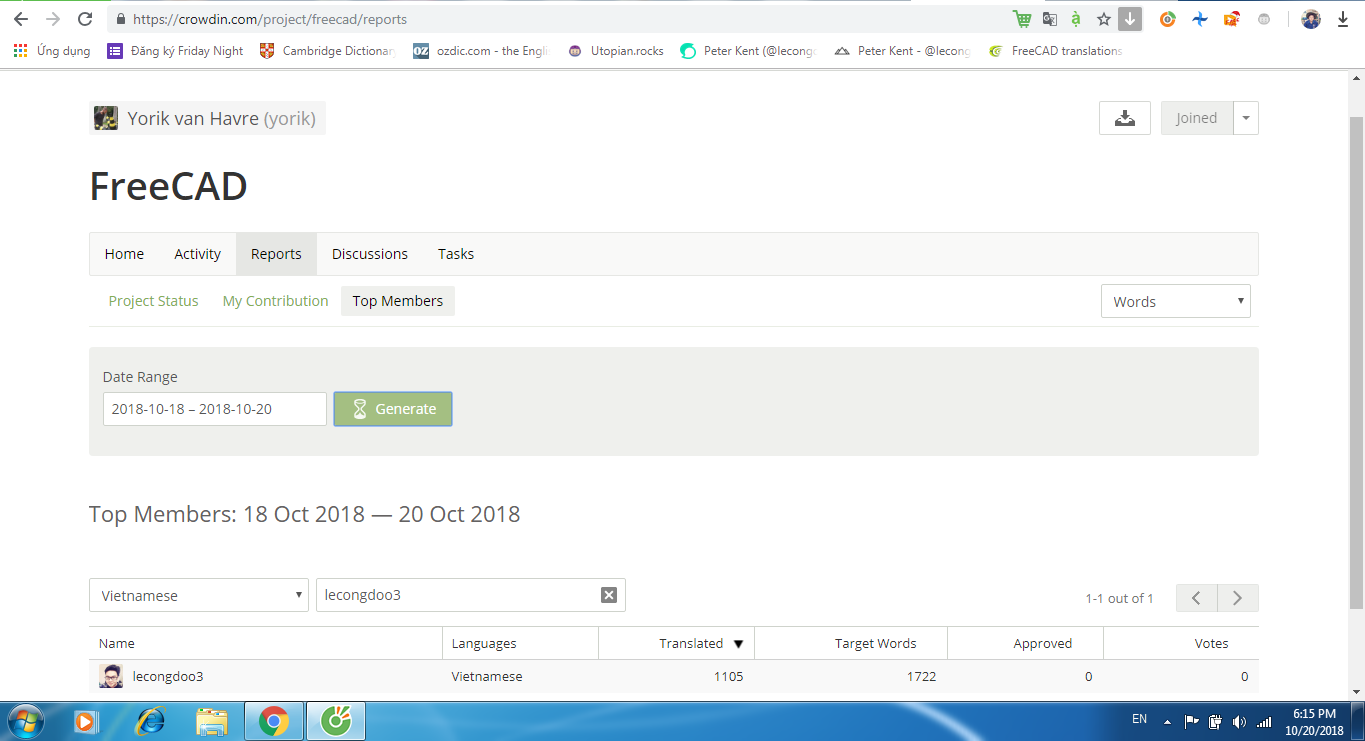
Task: Open File Explorer from taskbar
Action: 211,720
